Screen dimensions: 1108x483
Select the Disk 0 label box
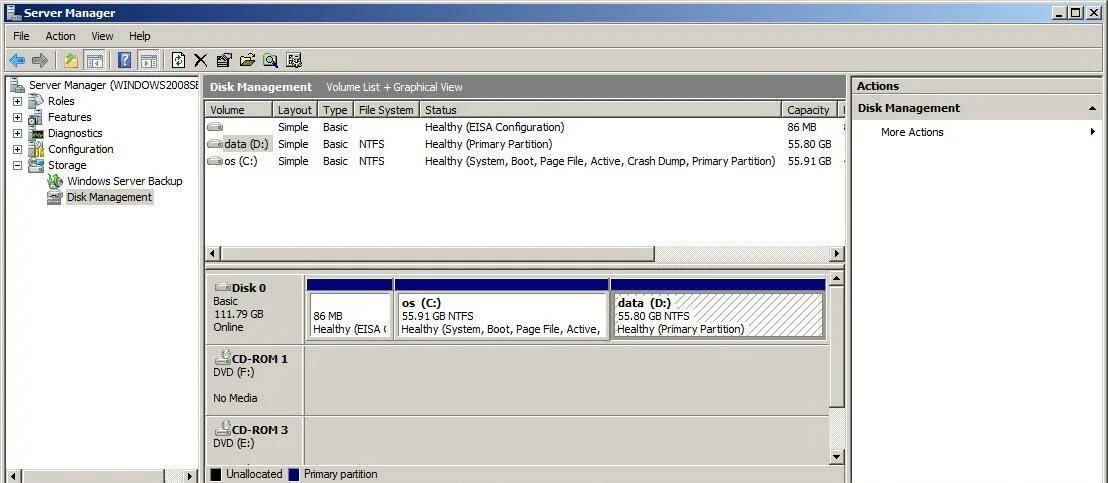point(254,308)
